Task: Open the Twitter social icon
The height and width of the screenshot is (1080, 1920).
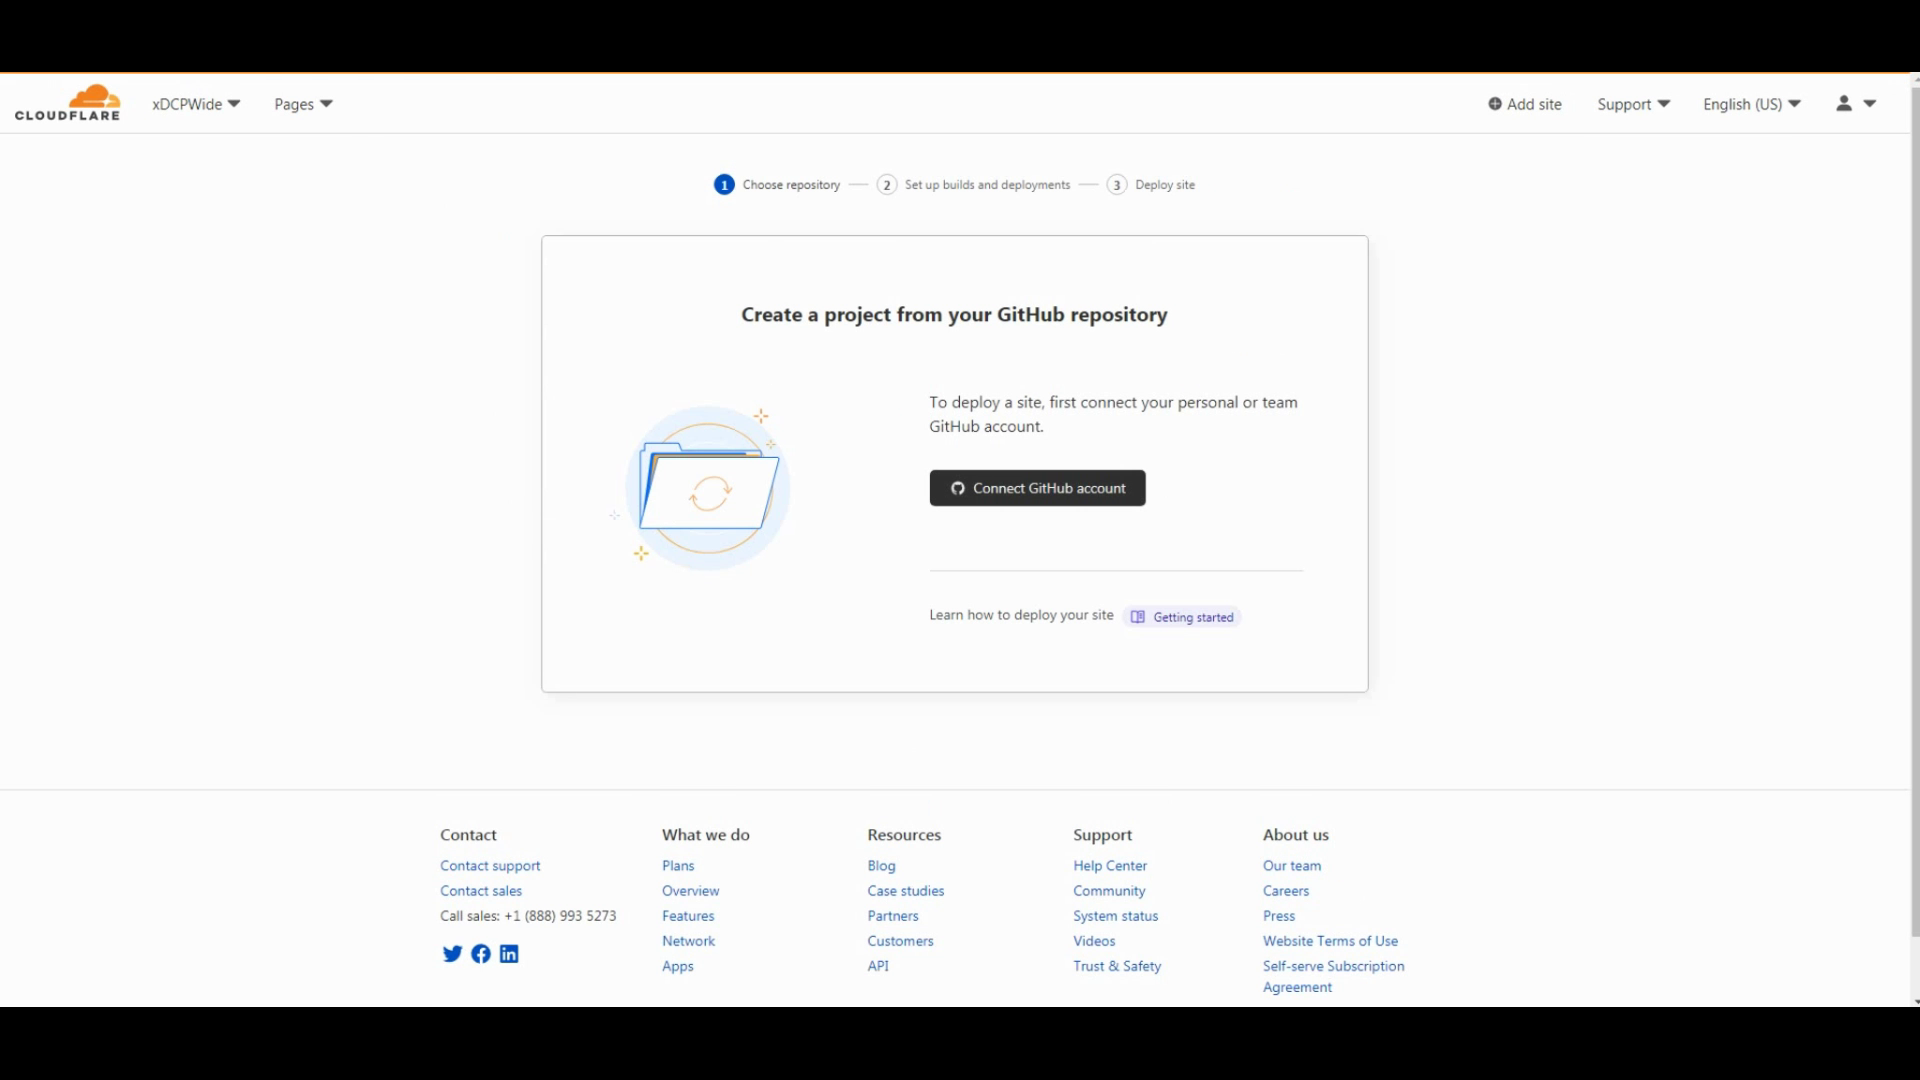Action: pyautogui.click(x=452, y=954)
